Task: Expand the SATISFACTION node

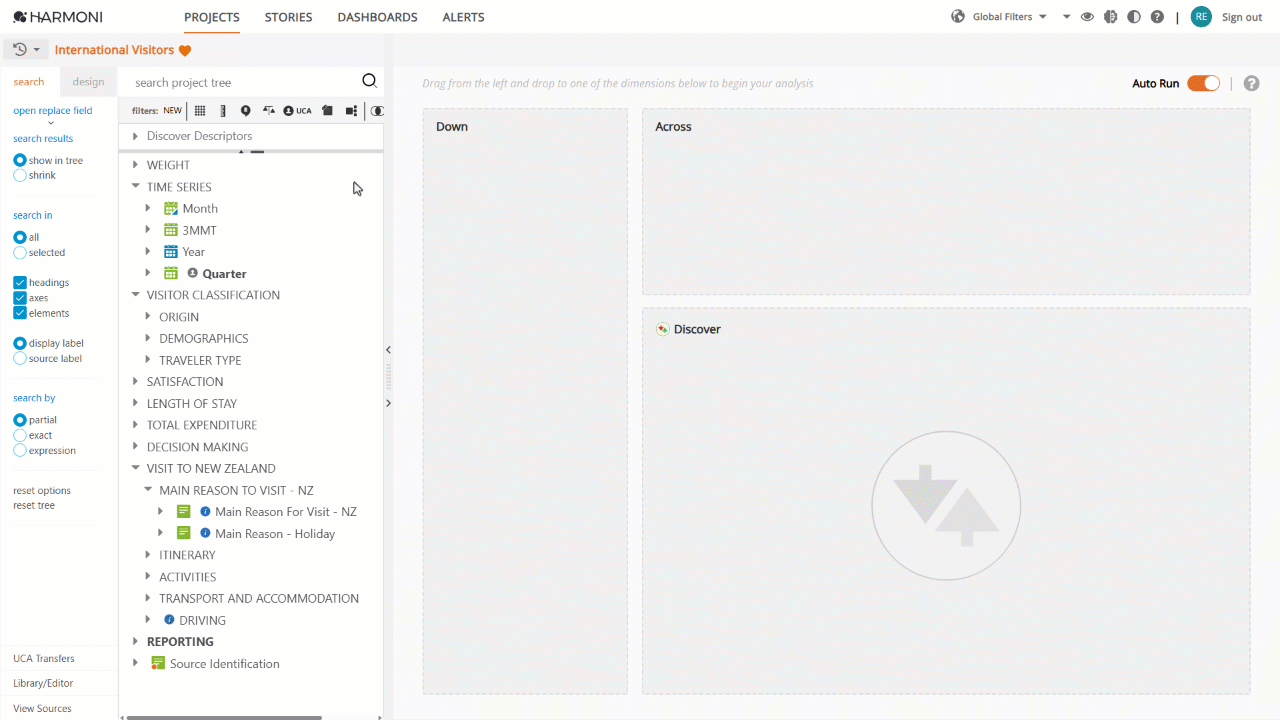Action: (135, 381)
